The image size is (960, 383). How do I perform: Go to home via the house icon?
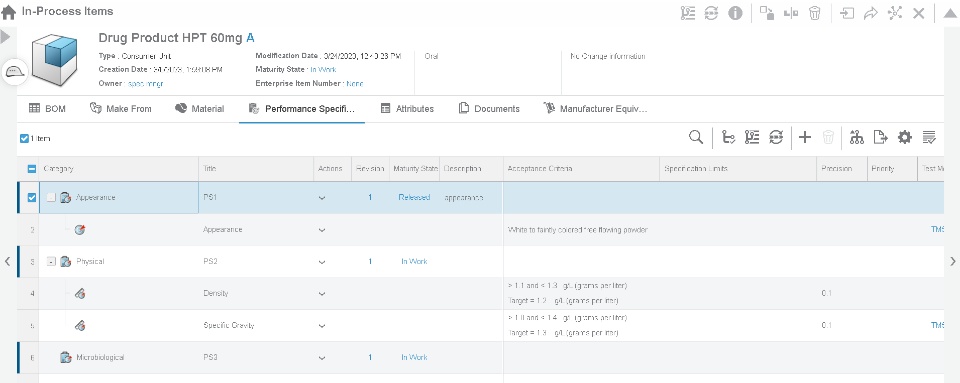tap(9, 12)
